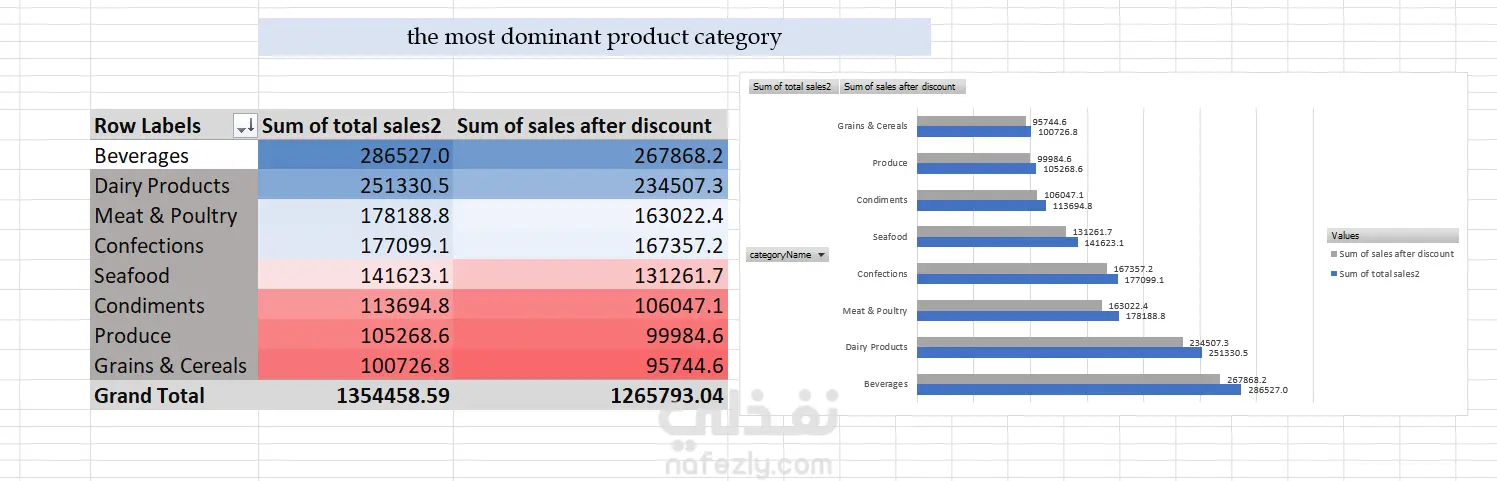Select the blue Beverages bar in chart
Viewport: 1497px width, 481px height.
pos(1078,390)
